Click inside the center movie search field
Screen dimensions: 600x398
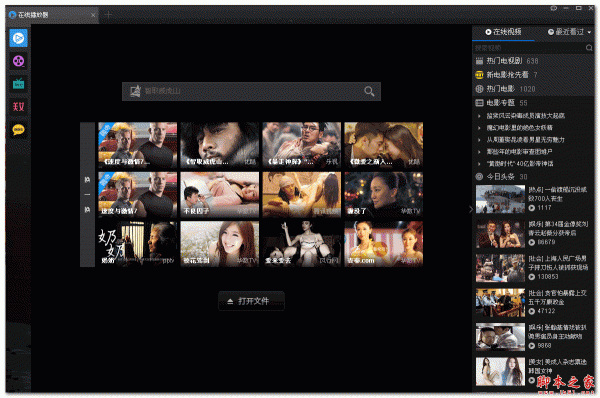pyautogui.click(x=251, y=91)
